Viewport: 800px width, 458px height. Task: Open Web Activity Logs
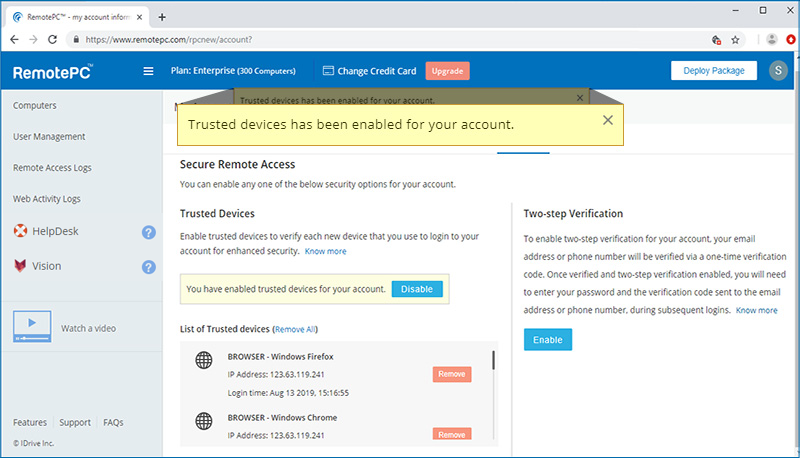point(46,199)
